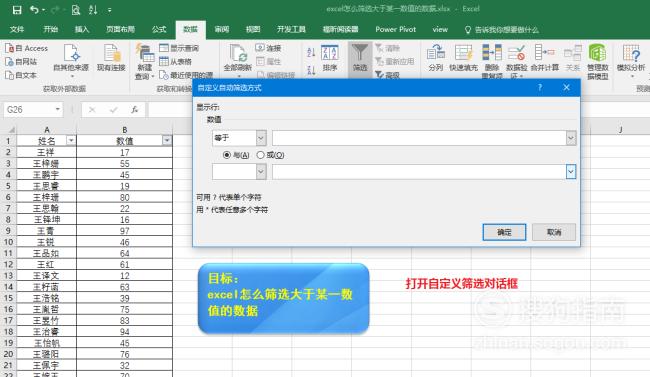Open the first condition dropdown showing 等于
Image resolution: width=650 pixels, height=377 pixels.
(x=261, y=138)
